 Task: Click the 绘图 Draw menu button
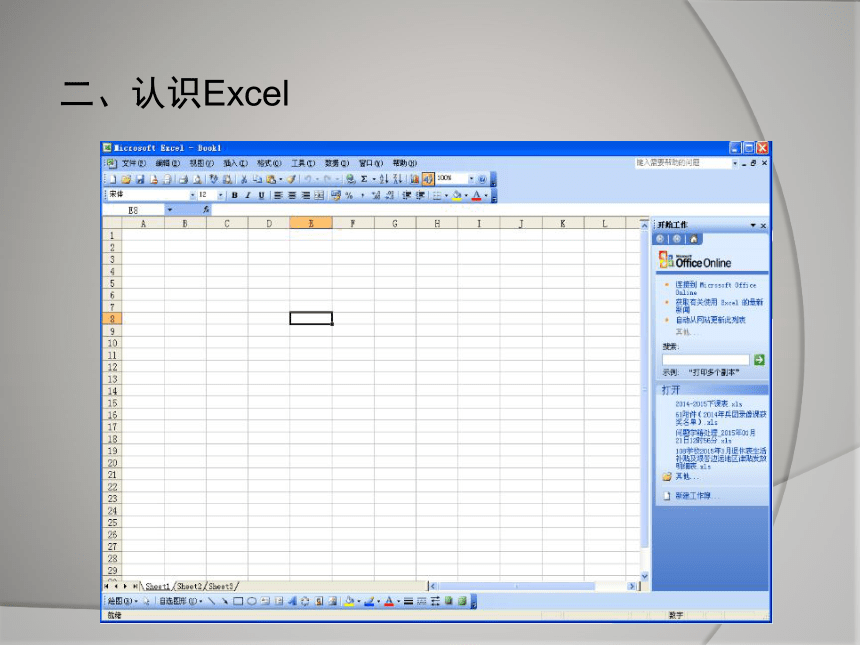[x=122, y=602]
